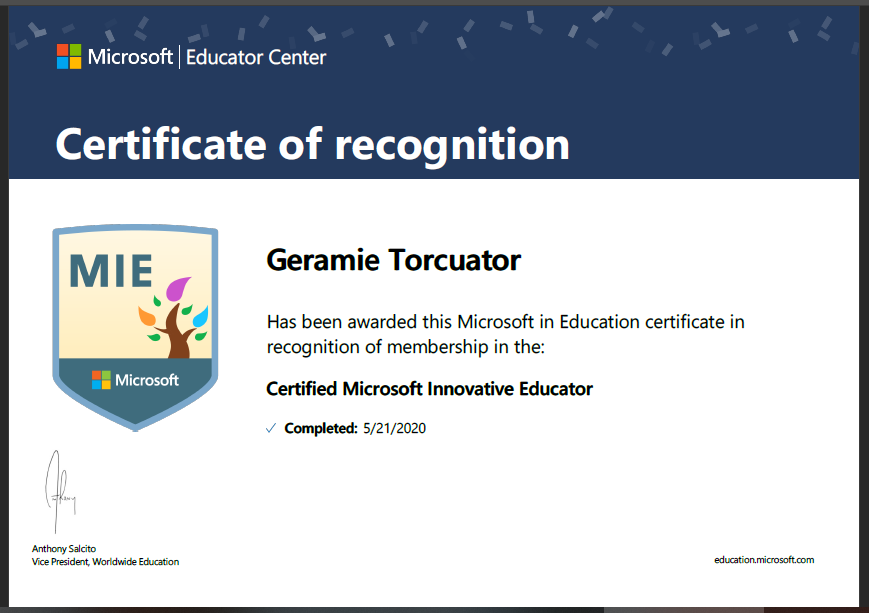Image resolution: width=869 pixels, height=613 pixels.
Task: Click the Vice President, Worldwide Education text
Action: [x=105, y=561]
